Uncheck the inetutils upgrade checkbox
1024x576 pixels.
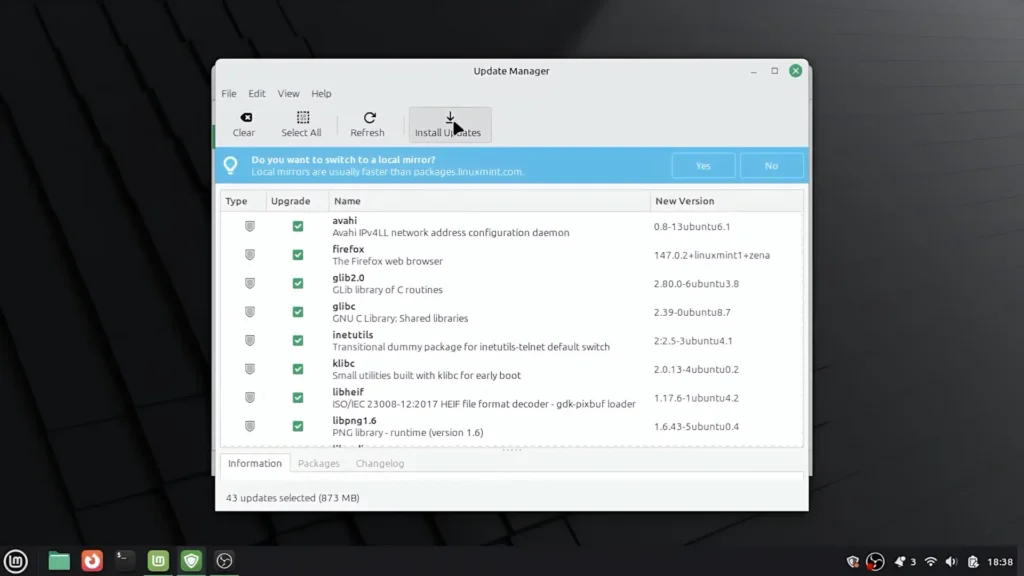[x=298, y=340]
